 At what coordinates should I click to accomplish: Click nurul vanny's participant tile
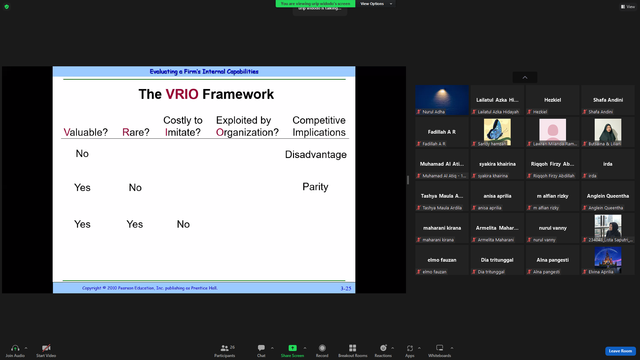point(552,228)
